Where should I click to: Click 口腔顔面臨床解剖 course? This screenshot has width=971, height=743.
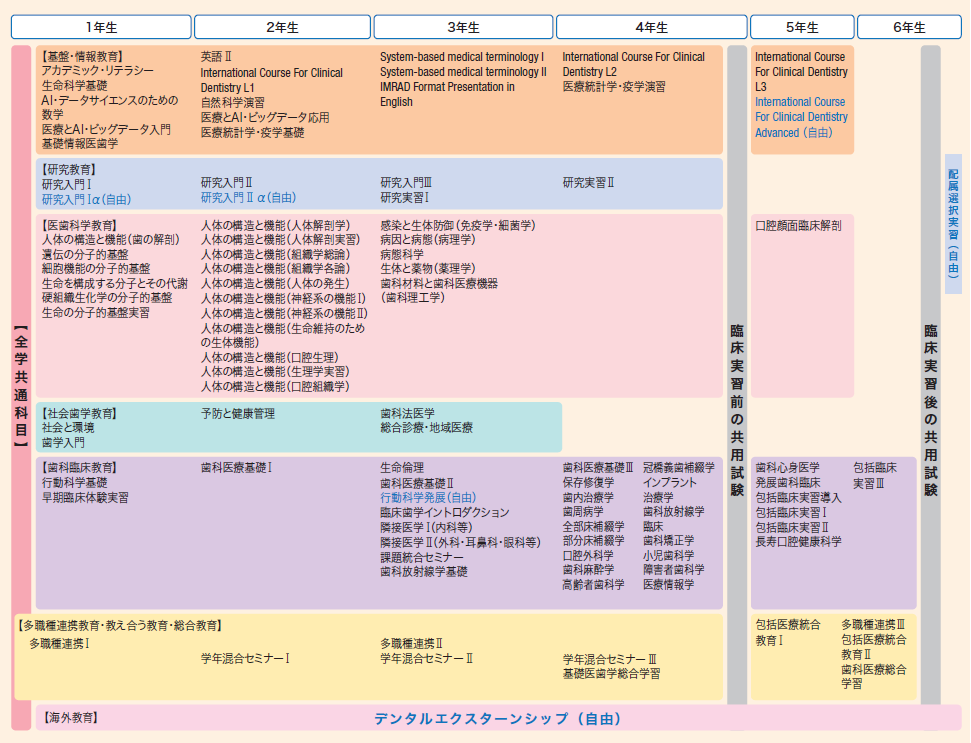[798, 226]
